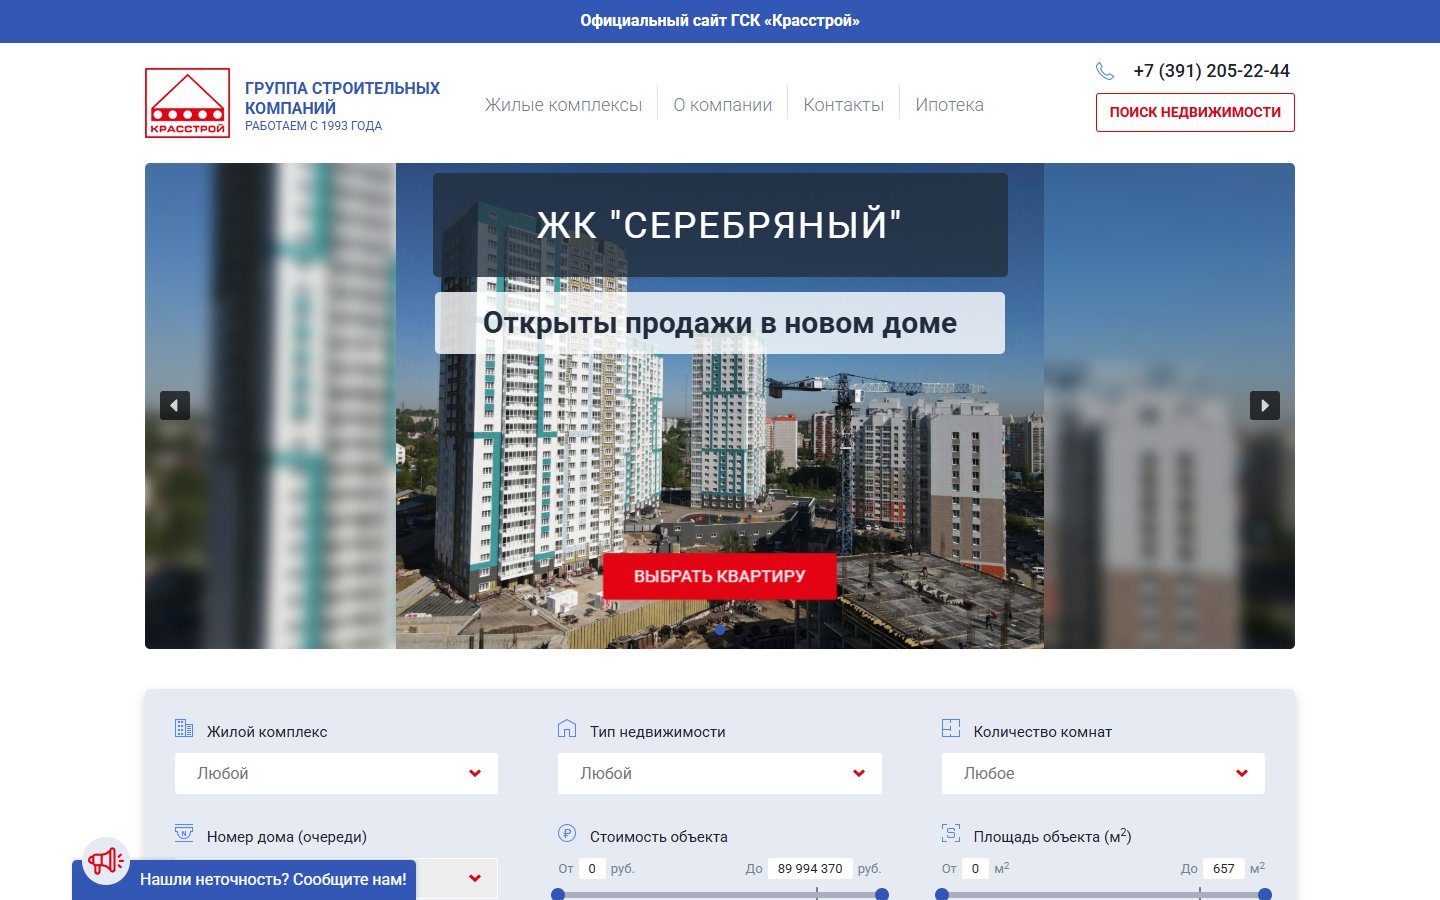The width and height of the screenshot is (1440, 900).
Task: Open the Количество комнат dropdown
Action: click(1103, 773)
